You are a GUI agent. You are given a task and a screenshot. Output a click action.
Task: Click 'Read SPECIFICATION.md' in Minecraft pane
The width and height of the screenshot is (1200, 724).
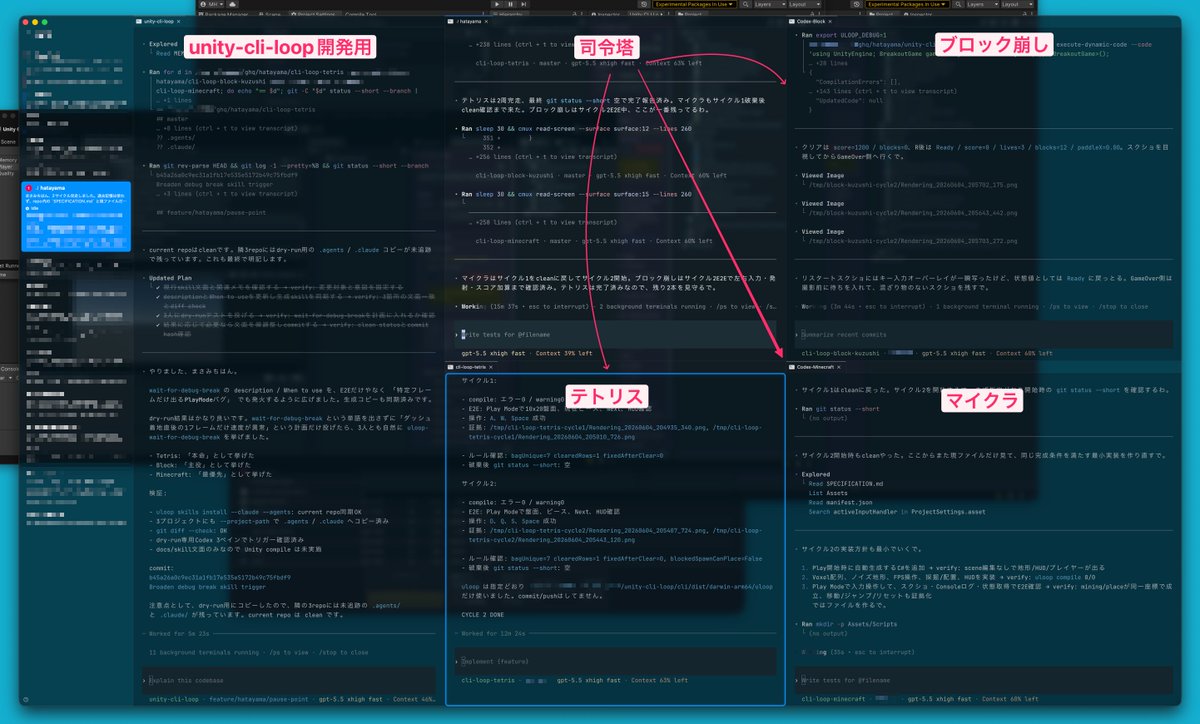[x=846, y=483]
